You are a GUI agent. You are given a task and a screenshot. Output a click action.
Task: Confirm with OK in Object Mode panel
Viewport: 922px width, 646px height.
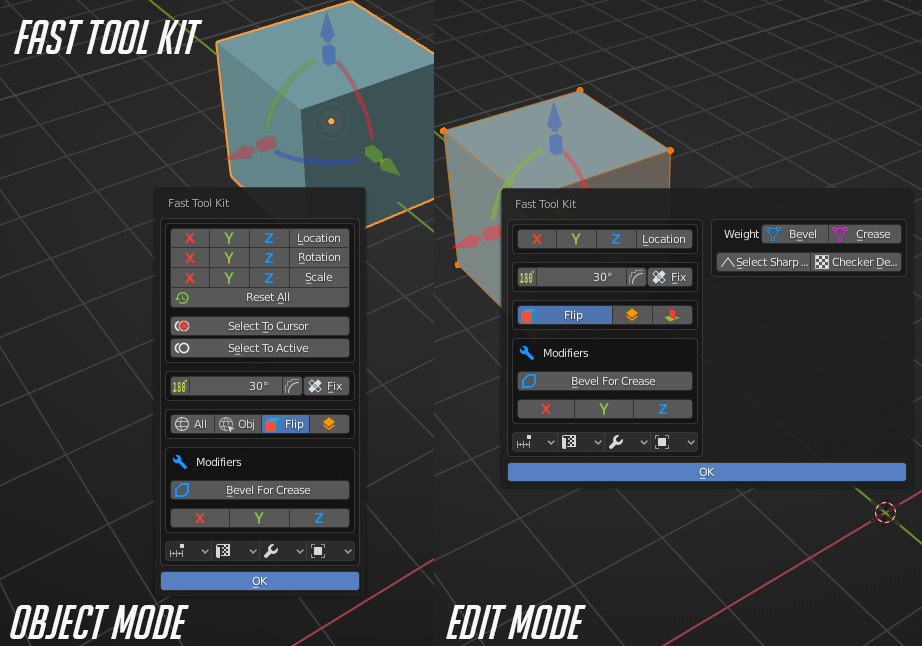[x=260, y=581]
